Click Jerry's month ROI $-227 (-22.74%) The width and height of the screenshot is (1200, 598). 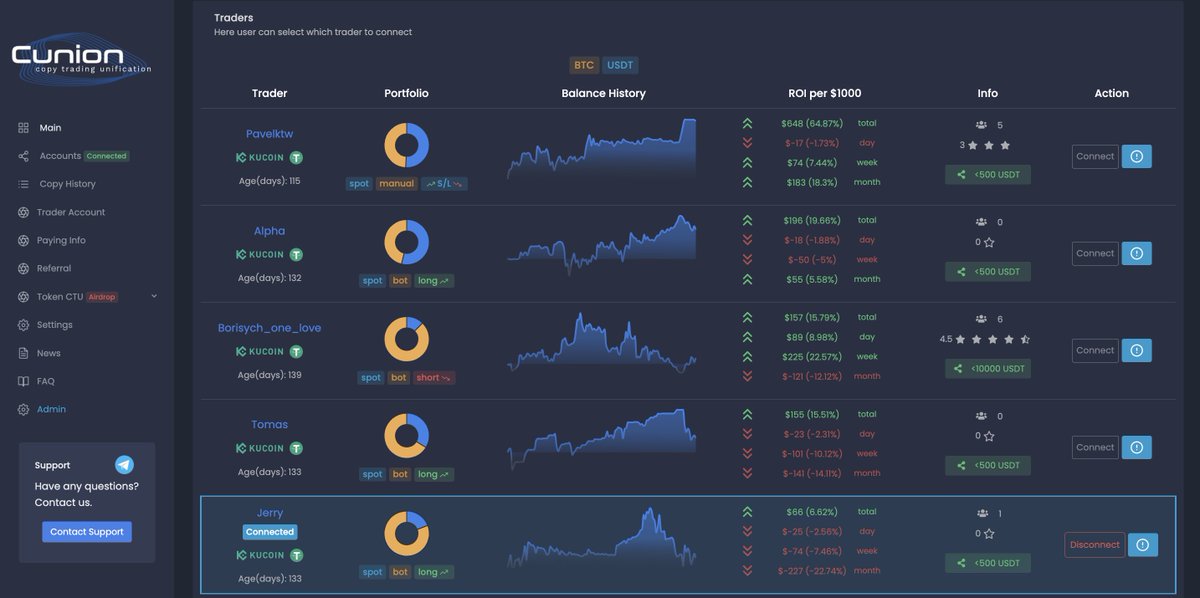click(x=811, y=571)
